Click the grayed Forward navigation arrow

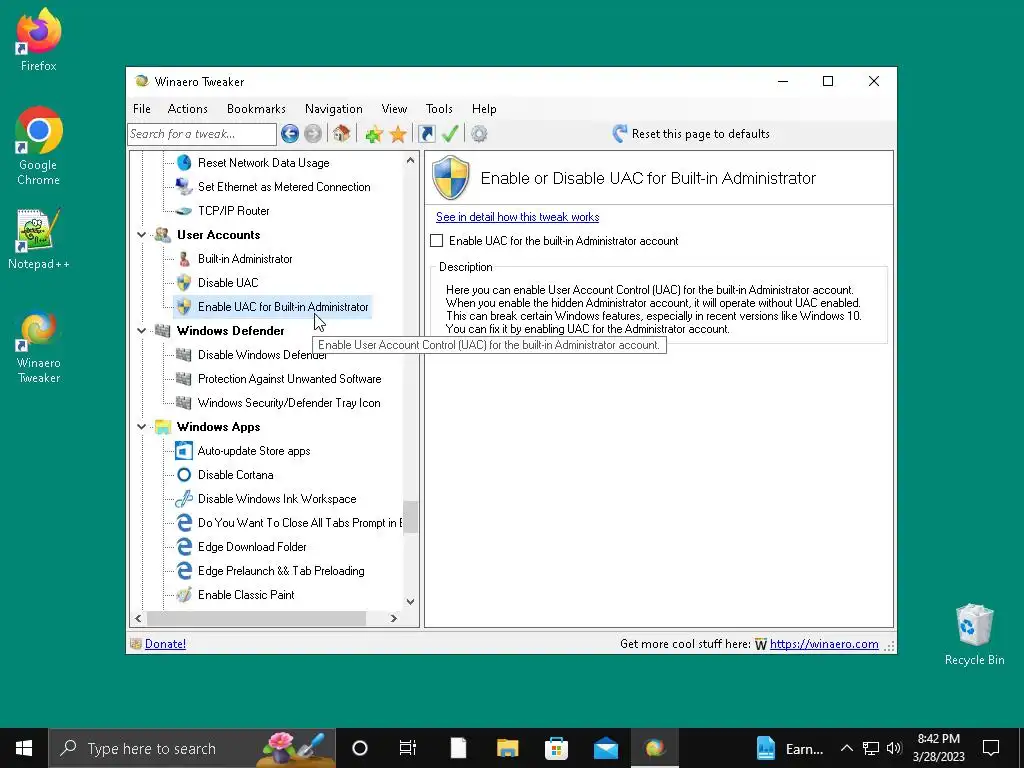click(313, 134)
